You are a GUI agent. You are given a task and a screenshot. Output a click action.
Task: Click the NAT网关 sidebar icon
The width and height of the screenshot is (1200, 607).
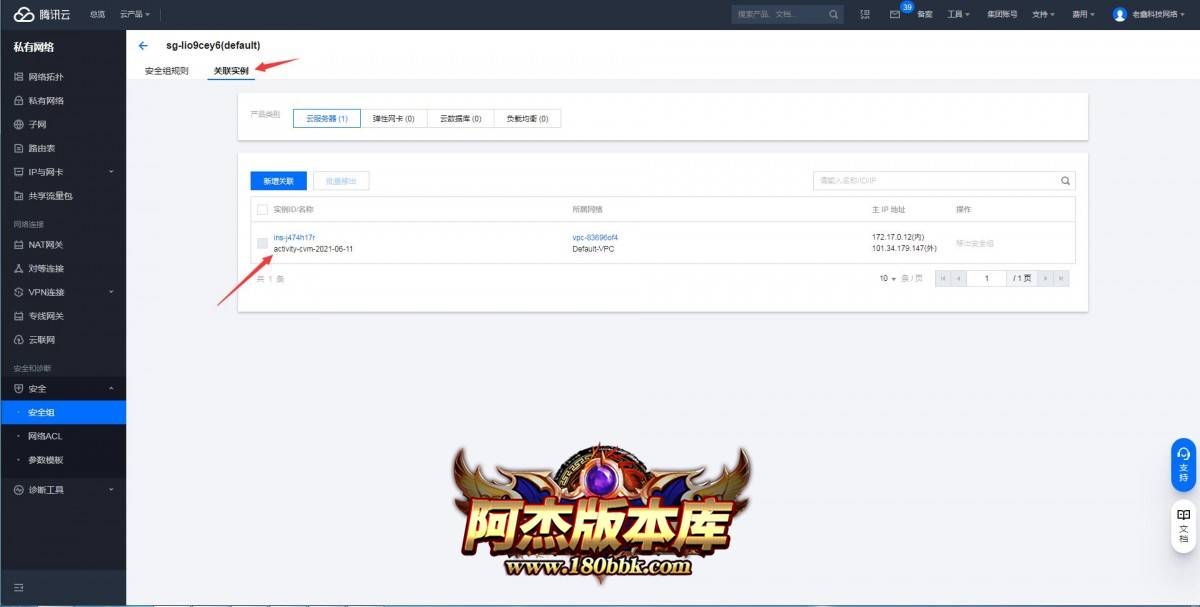[x=18, y=245]
